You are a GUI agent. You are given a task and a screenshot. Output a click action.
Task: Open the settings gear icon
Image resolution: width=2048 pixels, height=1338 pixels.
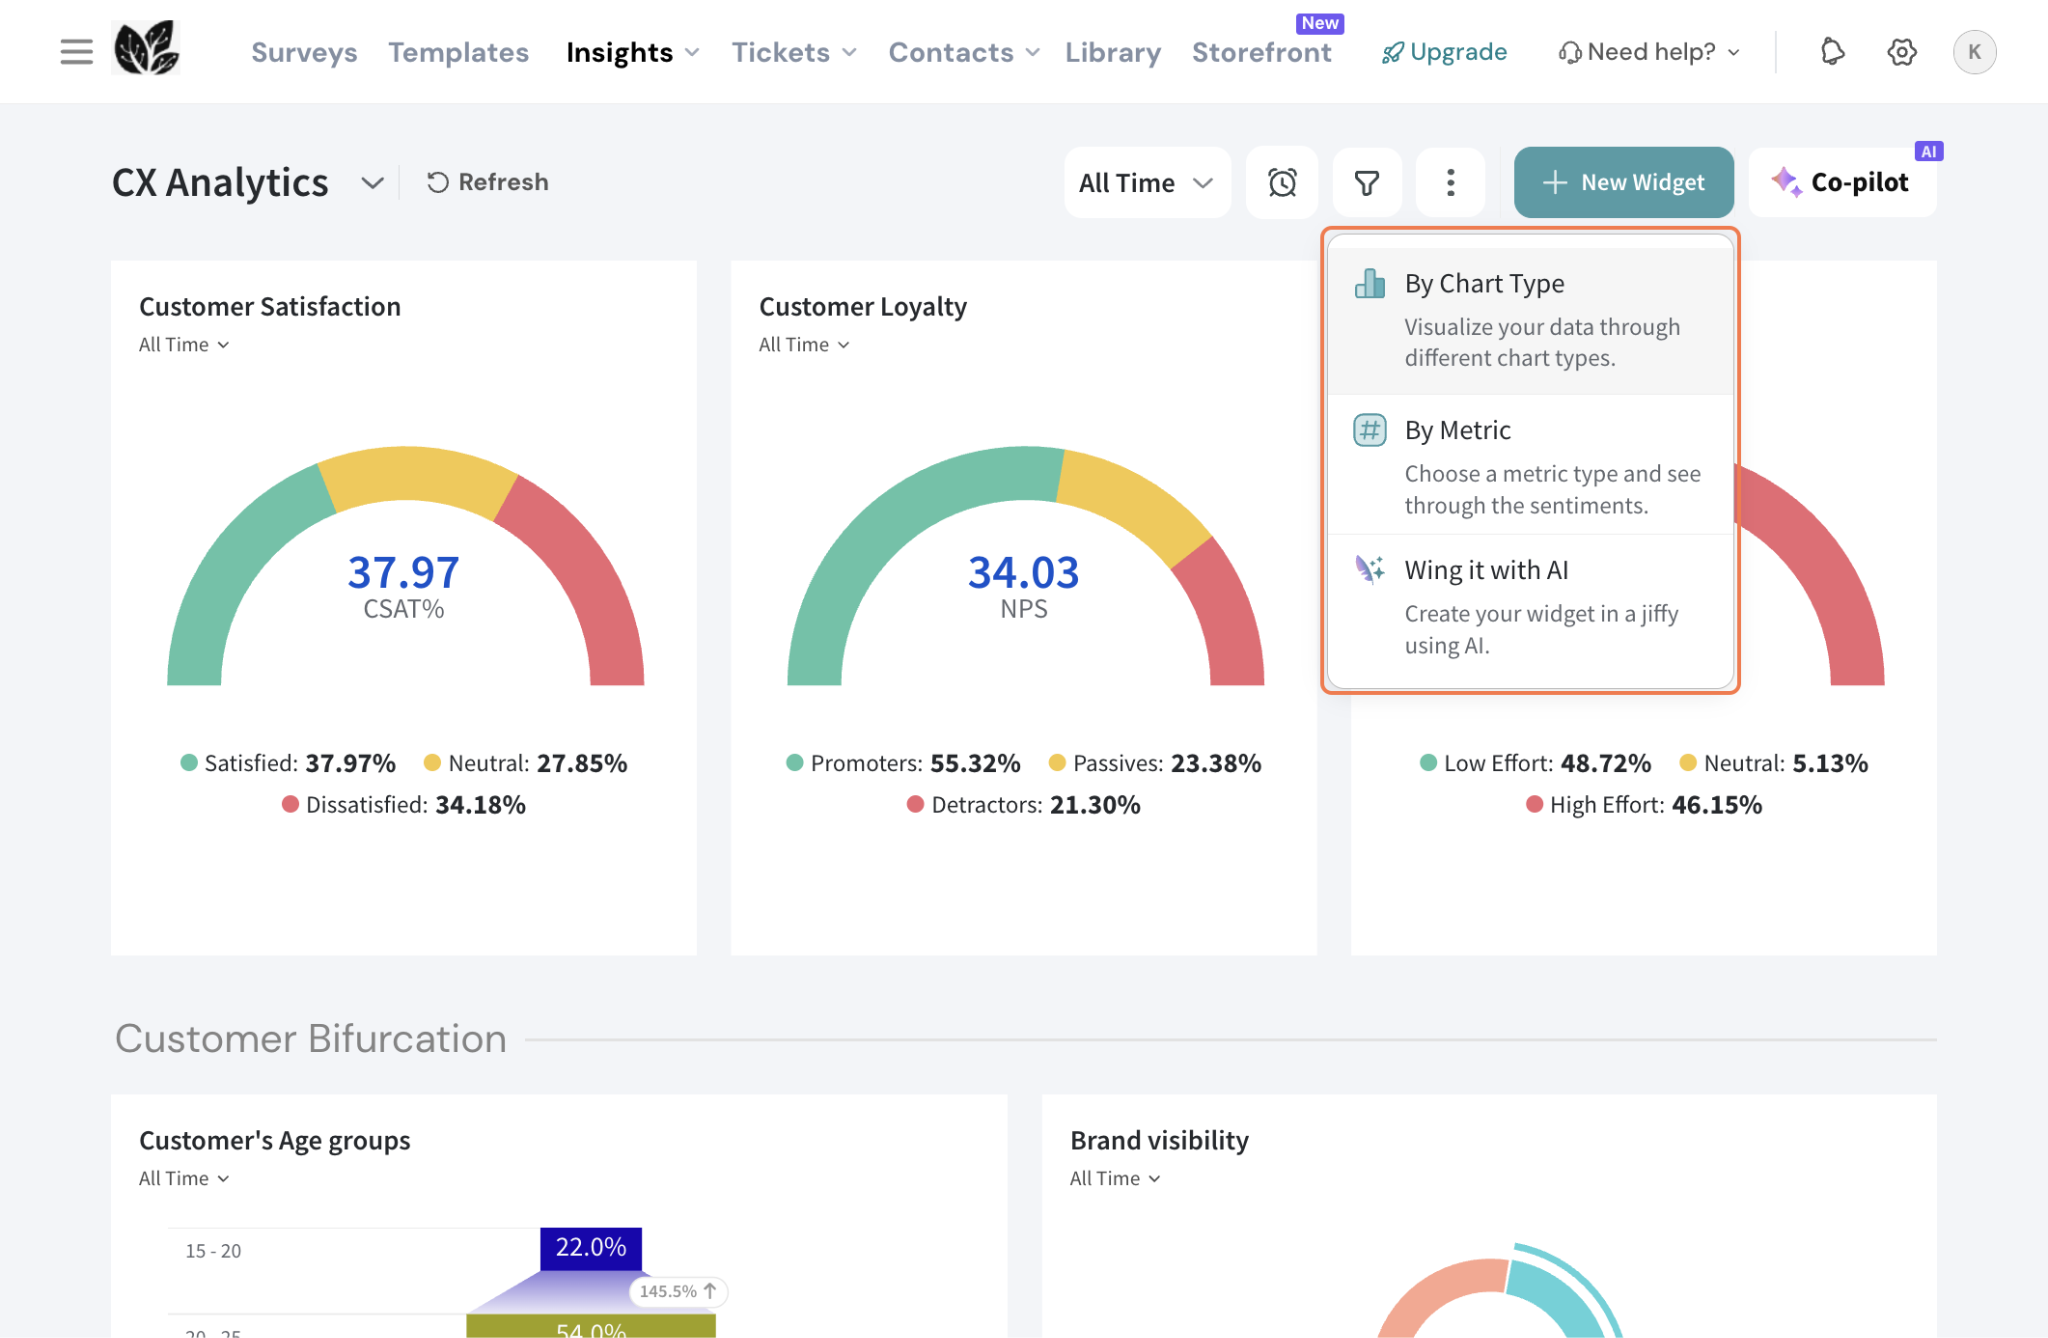(x=1901, y=52)
